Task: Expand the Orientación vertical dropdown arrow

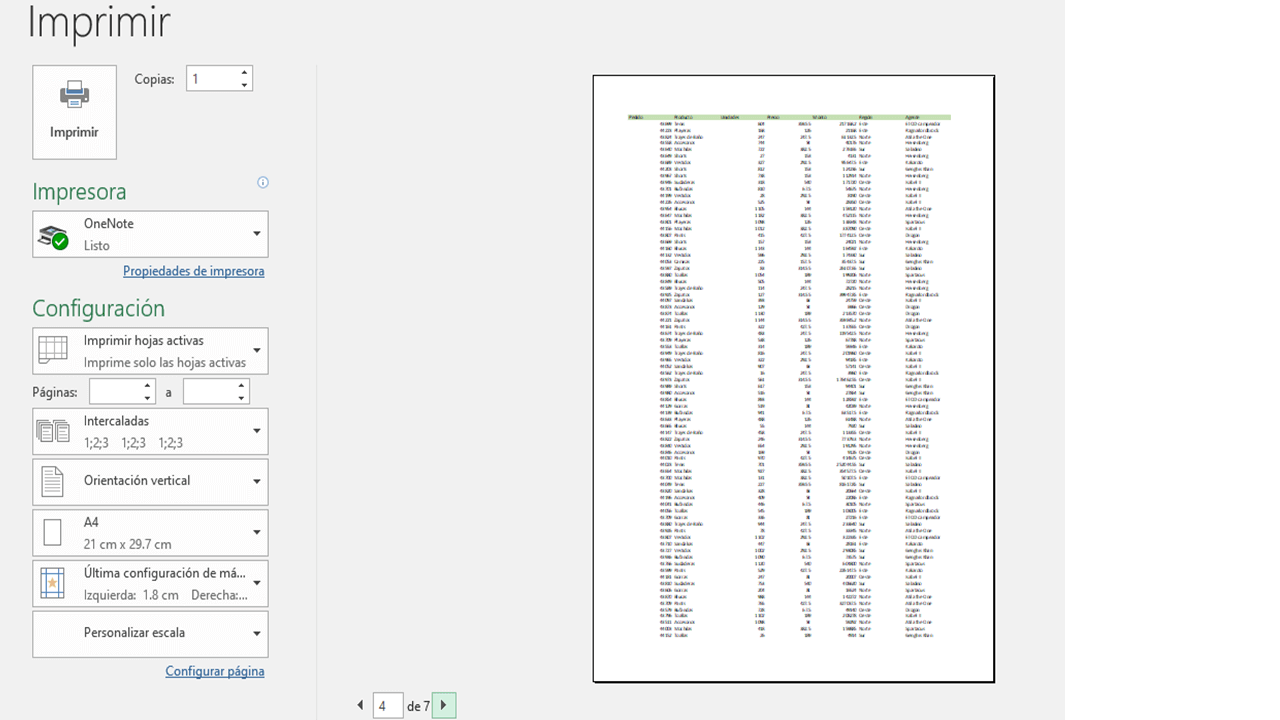Action: 256,481
